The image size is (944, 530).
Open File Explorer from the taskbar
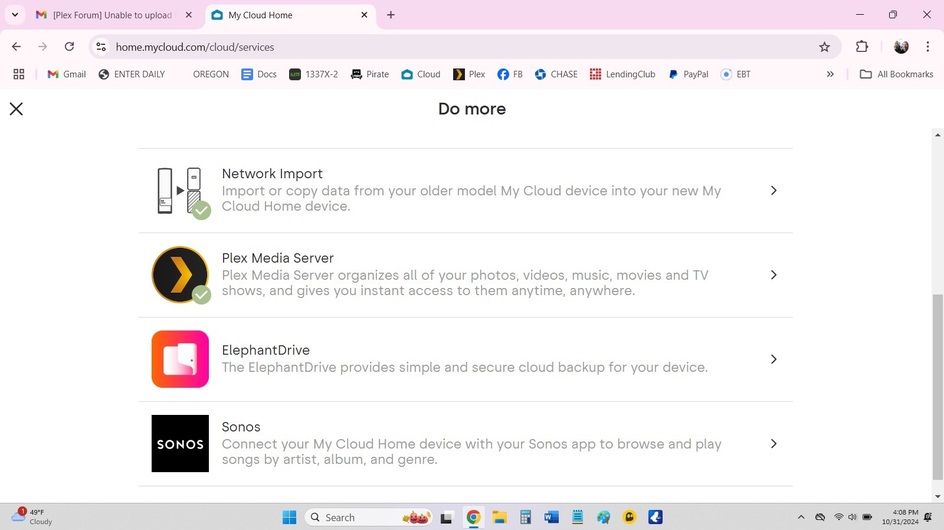[499, 517]
